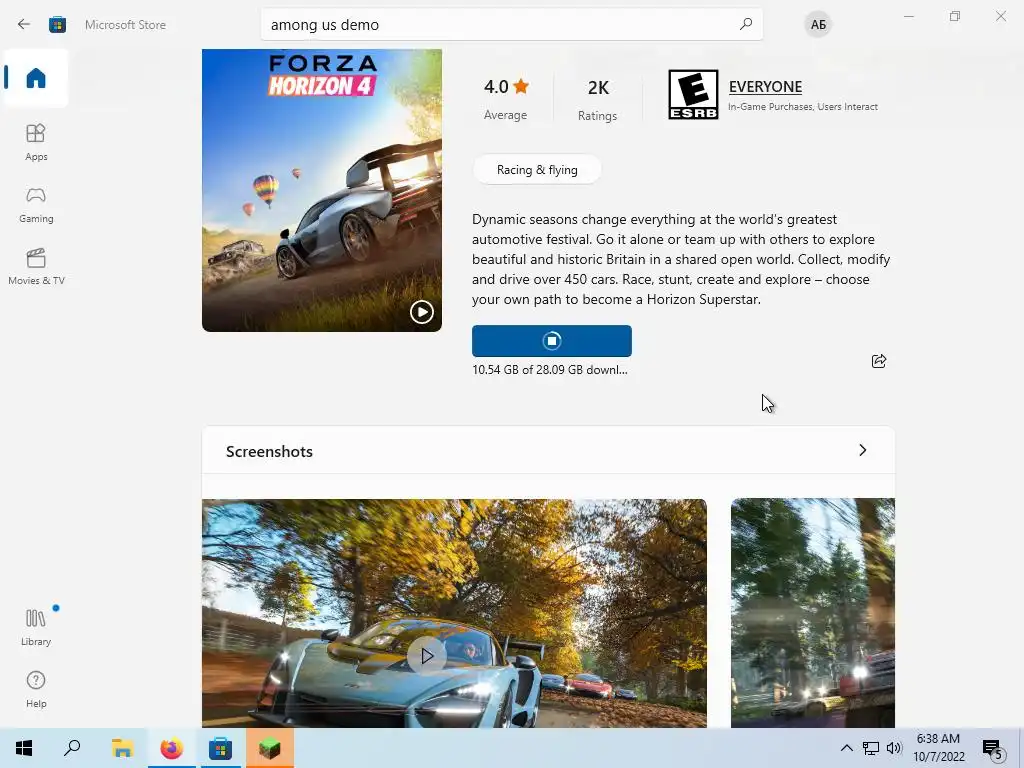Show hidden tray icons
The width and height of the screenshot is (1024, 768).
click(846, 748)
